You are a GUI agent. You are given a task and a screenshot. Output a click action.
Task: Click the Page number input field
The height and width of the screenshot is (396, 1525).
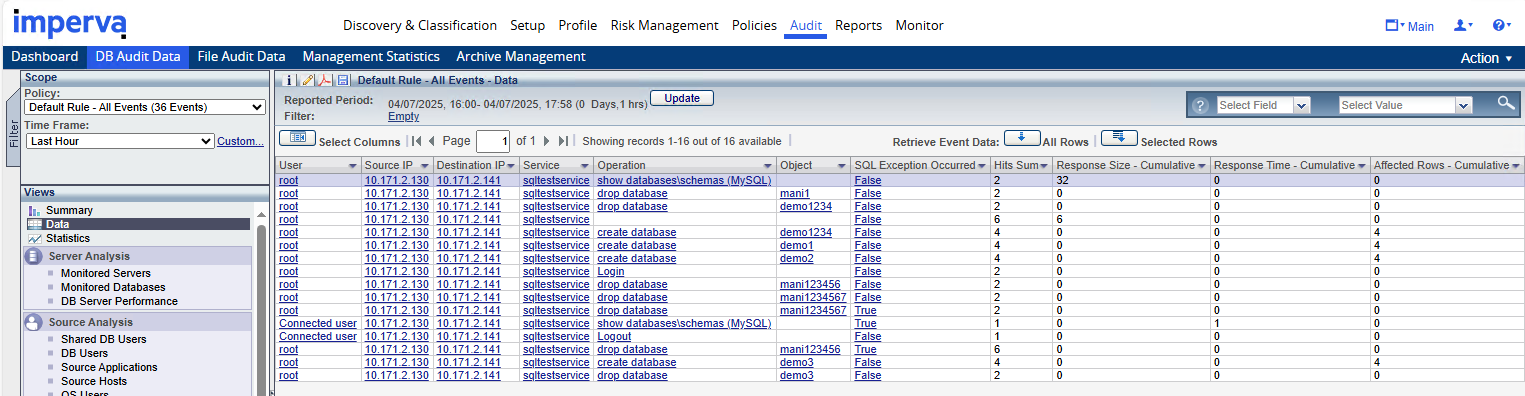tap(494, 141)
